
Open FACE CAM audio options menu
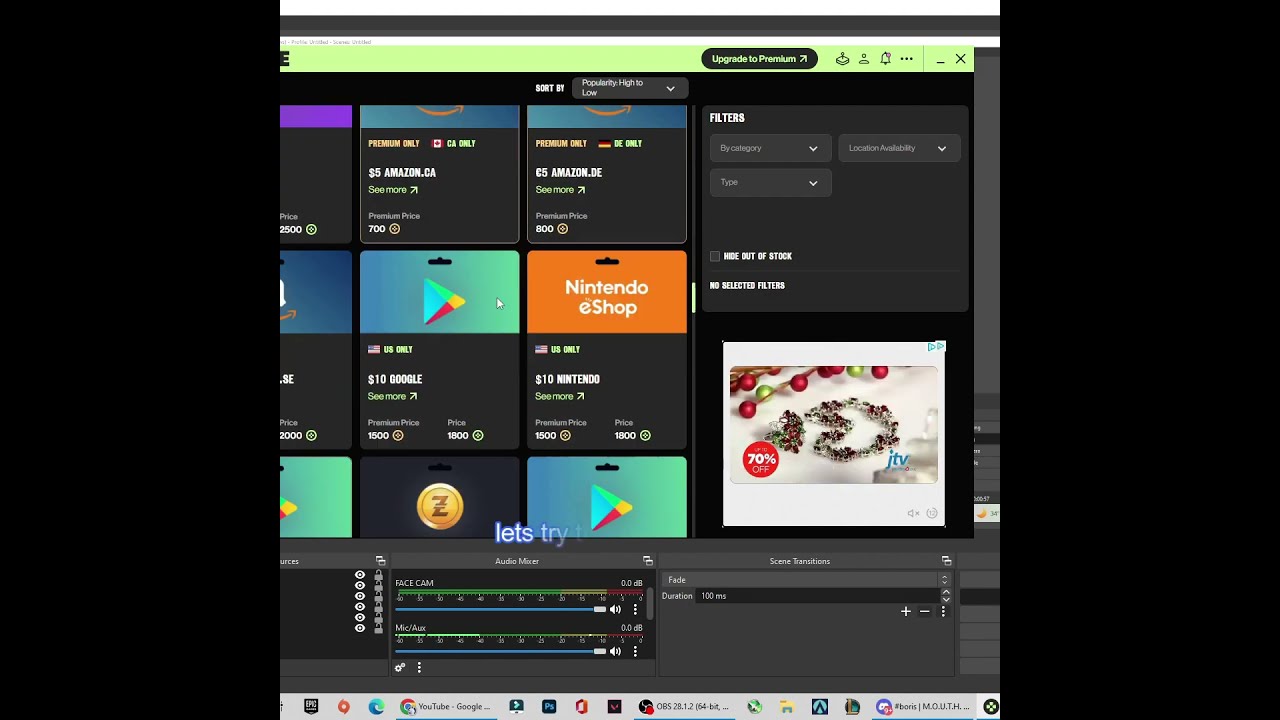coord(635,609)
